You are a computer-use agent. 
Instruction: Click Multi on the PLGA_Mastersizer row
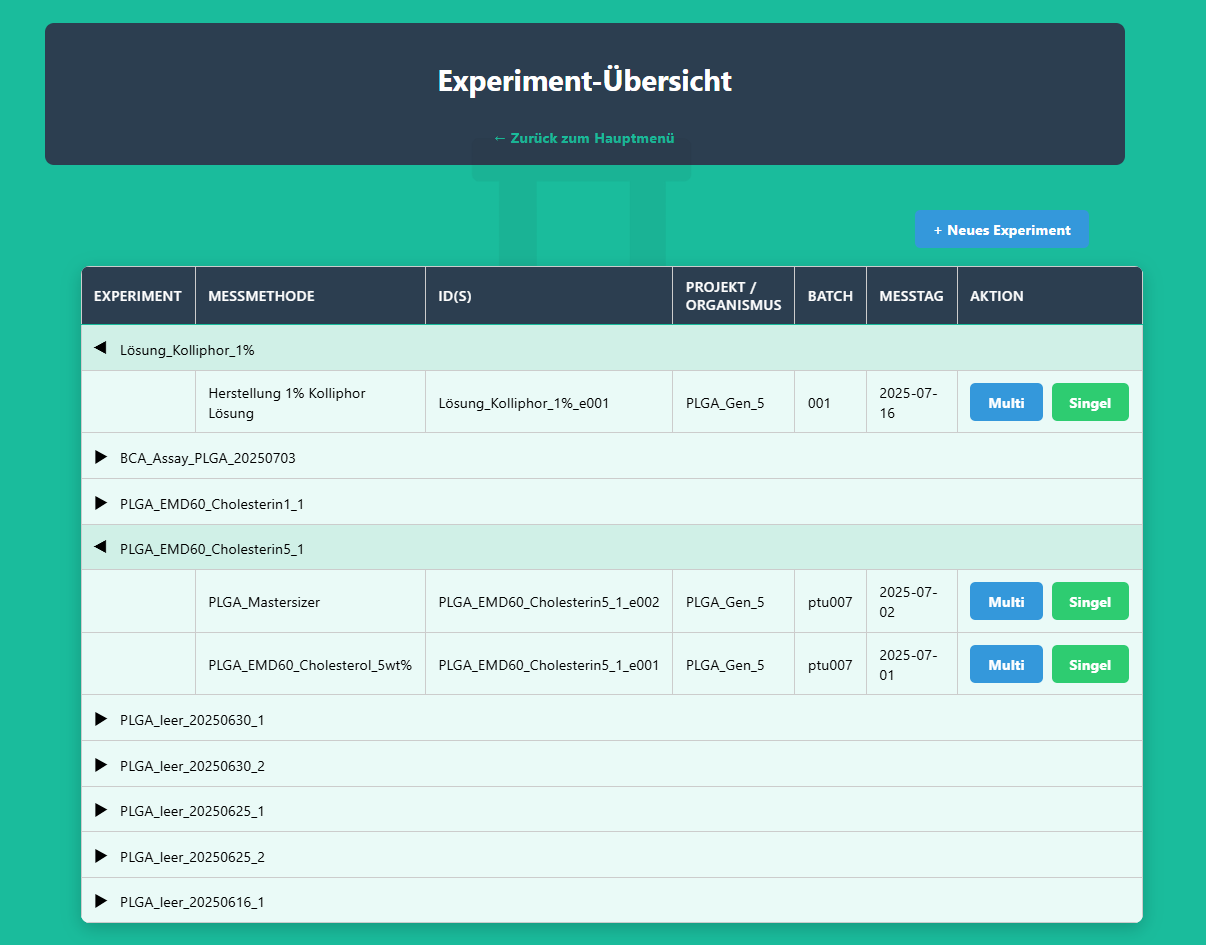[x=1006, y=601]
